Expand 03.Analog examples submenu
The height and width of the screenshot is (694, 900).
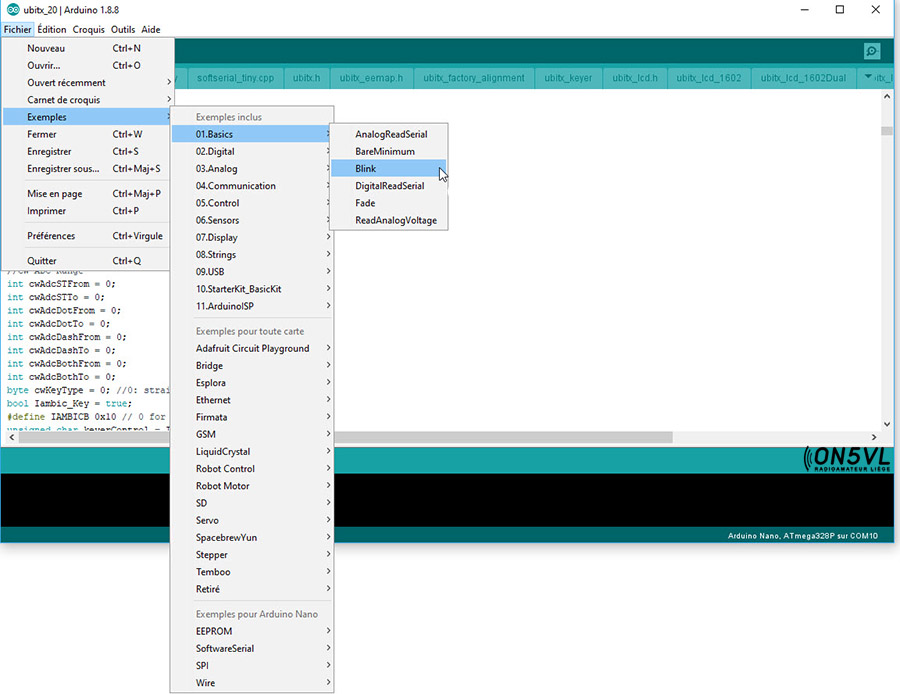(x=251, y=169)
